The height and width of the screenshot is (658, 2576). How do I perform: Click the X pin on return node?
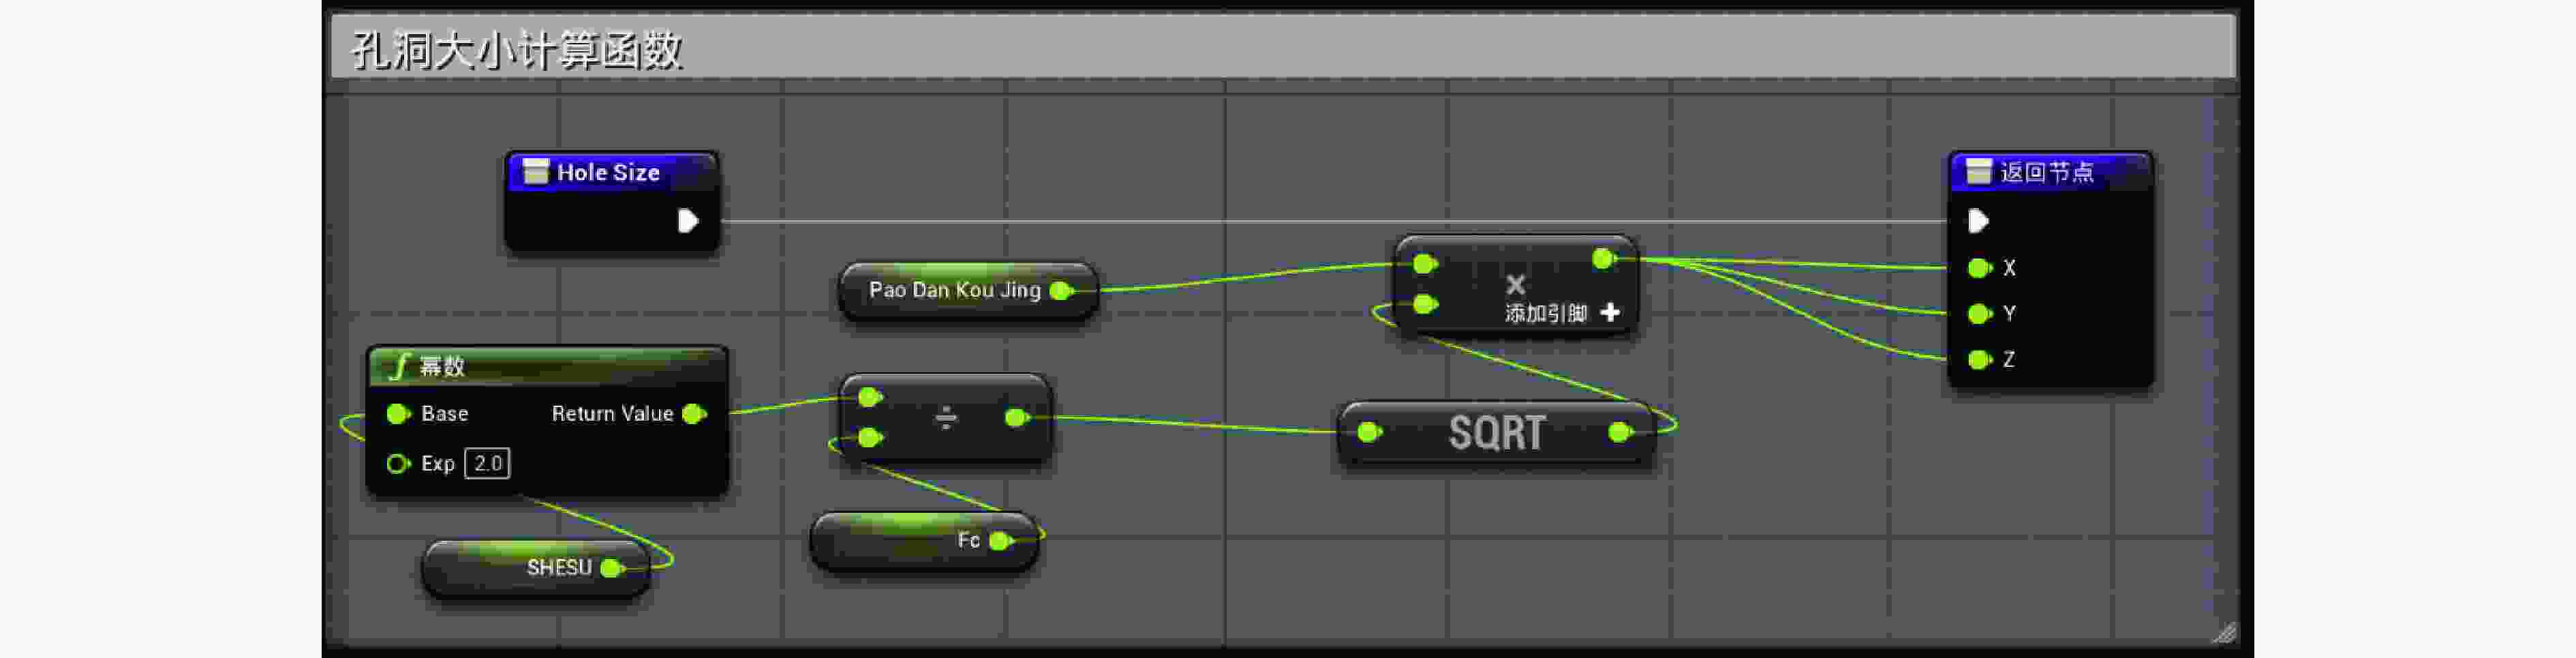pos(1979,268)
